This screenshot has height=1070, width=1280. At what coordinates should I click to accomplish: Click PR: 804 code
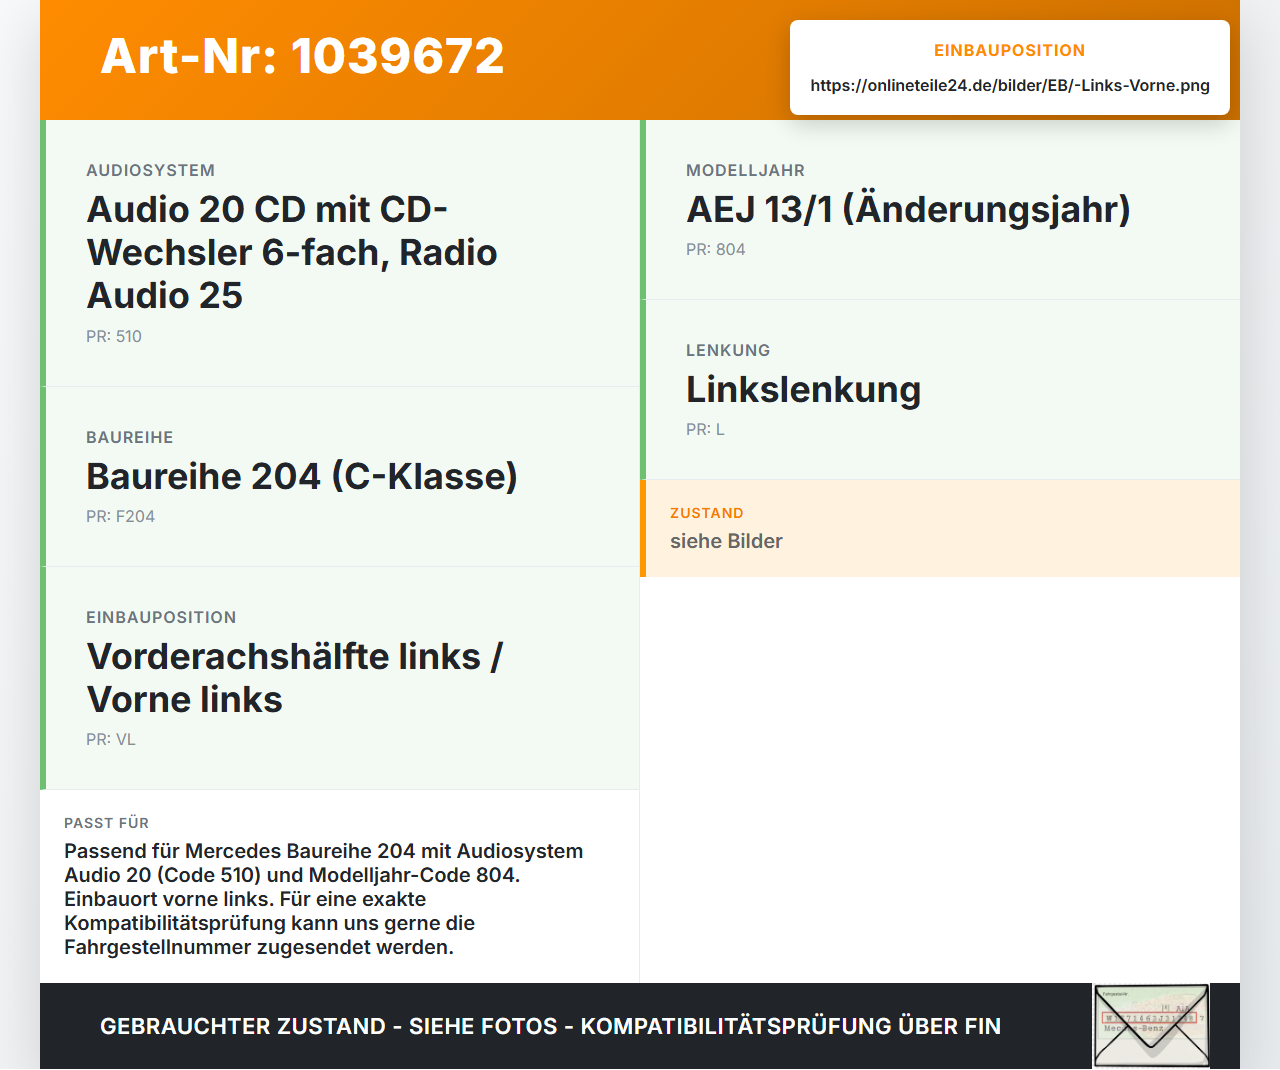click(716, 249)
